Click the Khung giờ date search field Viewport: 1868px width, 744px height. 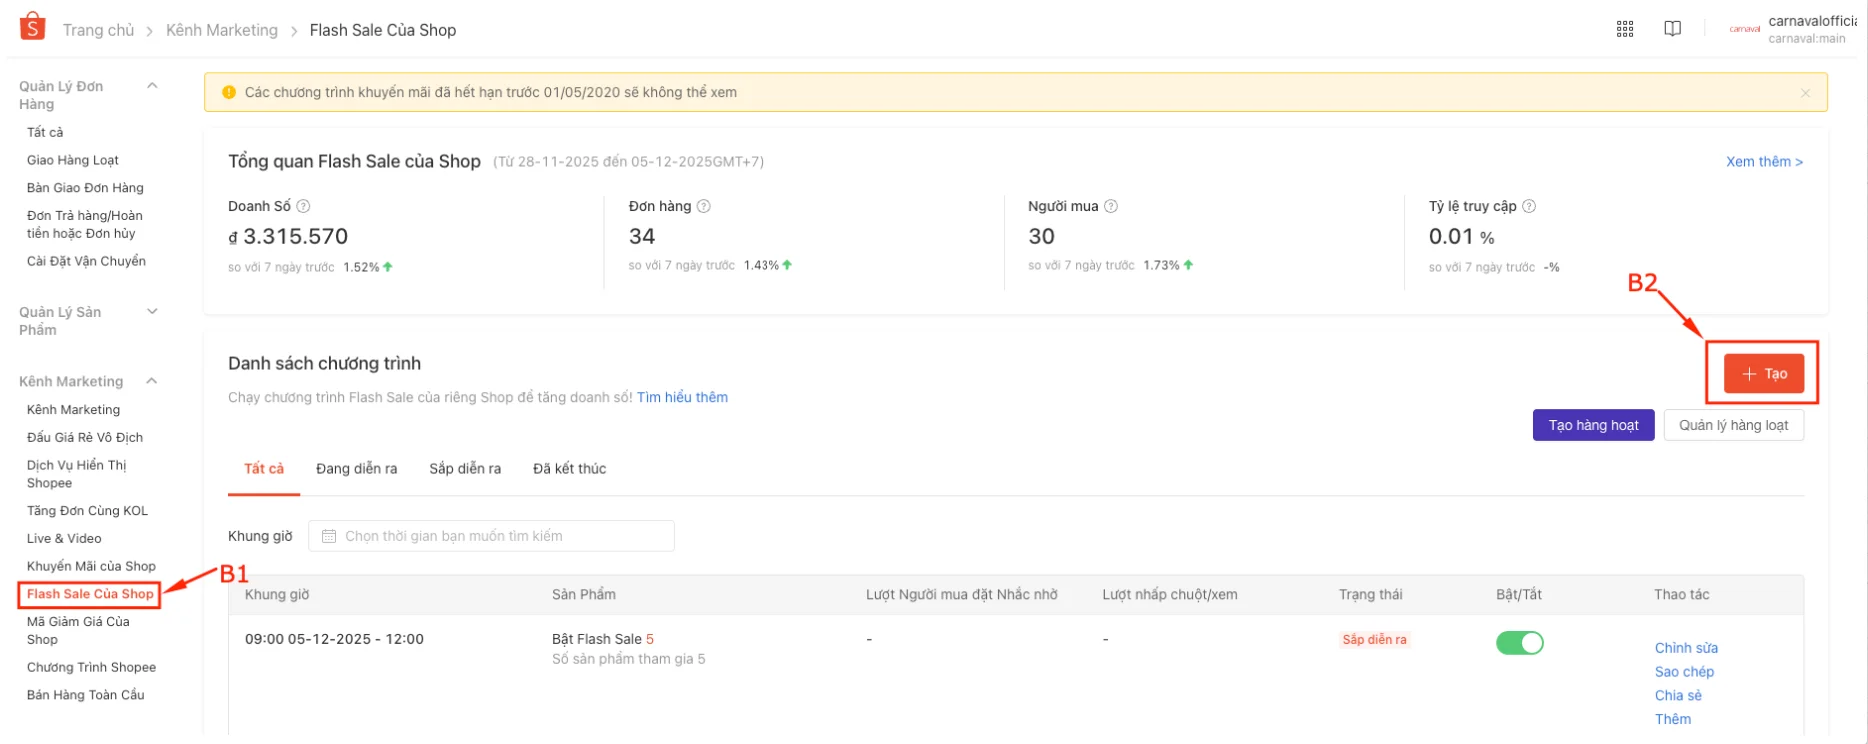(491, 536)
